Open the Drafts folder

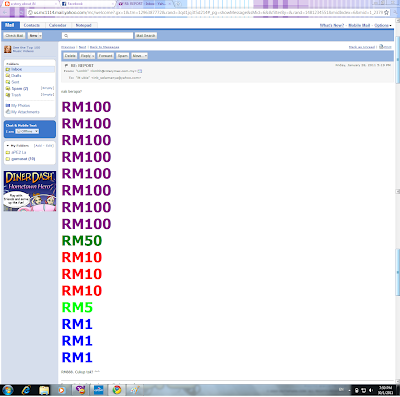tap(16, 76)
